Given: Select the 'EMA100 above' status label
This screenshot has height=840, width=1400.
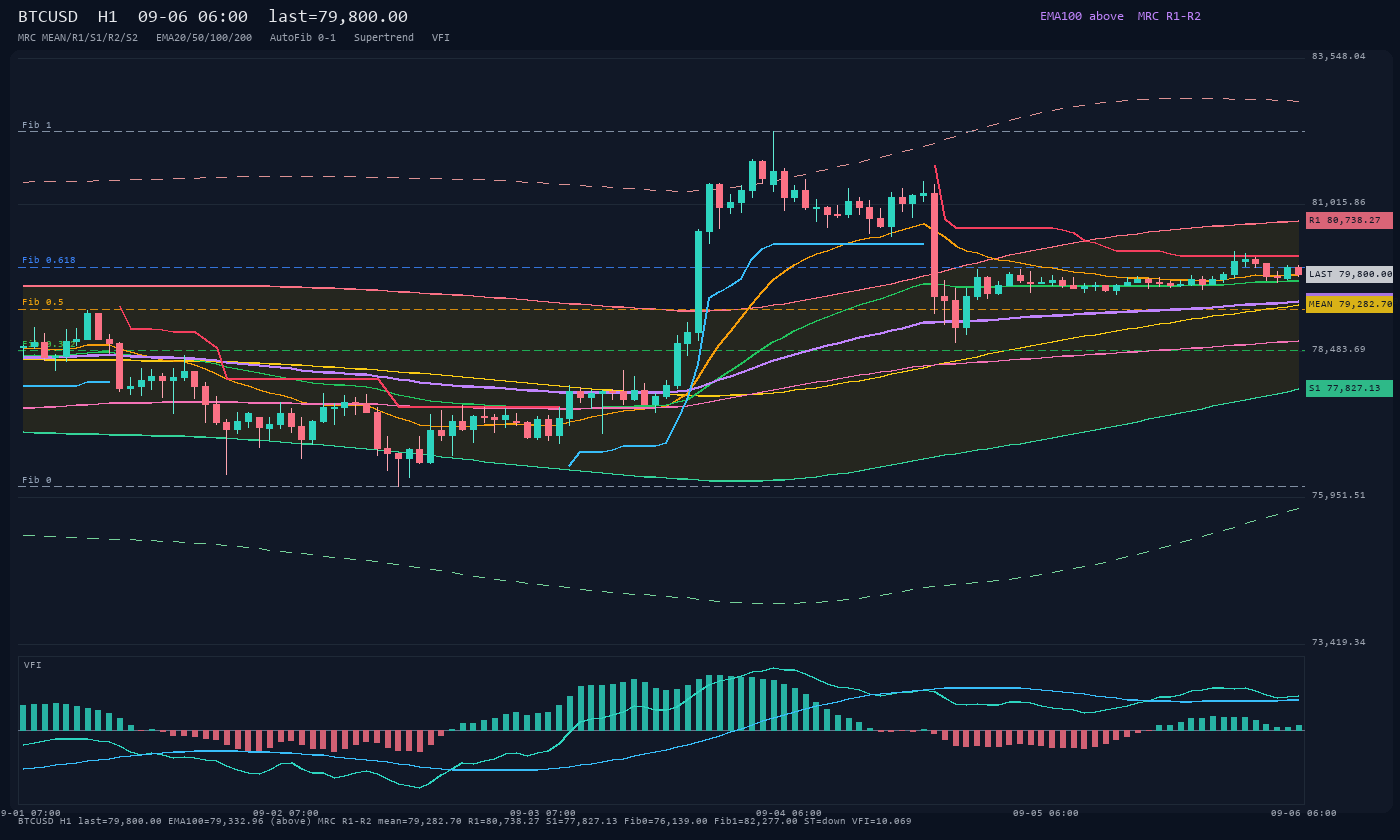Looking at the screenshot, I should point(1081,16).
